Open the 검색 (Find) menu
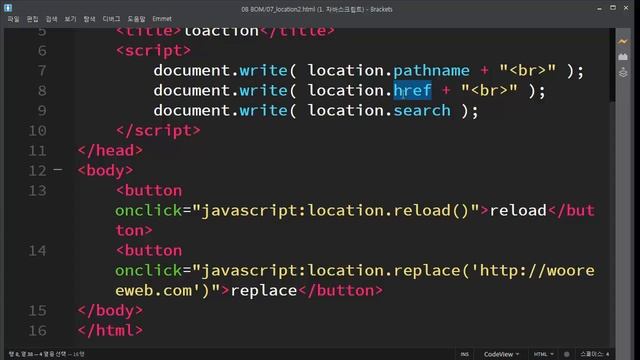The height and width of the screenshot is (360, 640). pyautogui.click(x=51, y=19)
